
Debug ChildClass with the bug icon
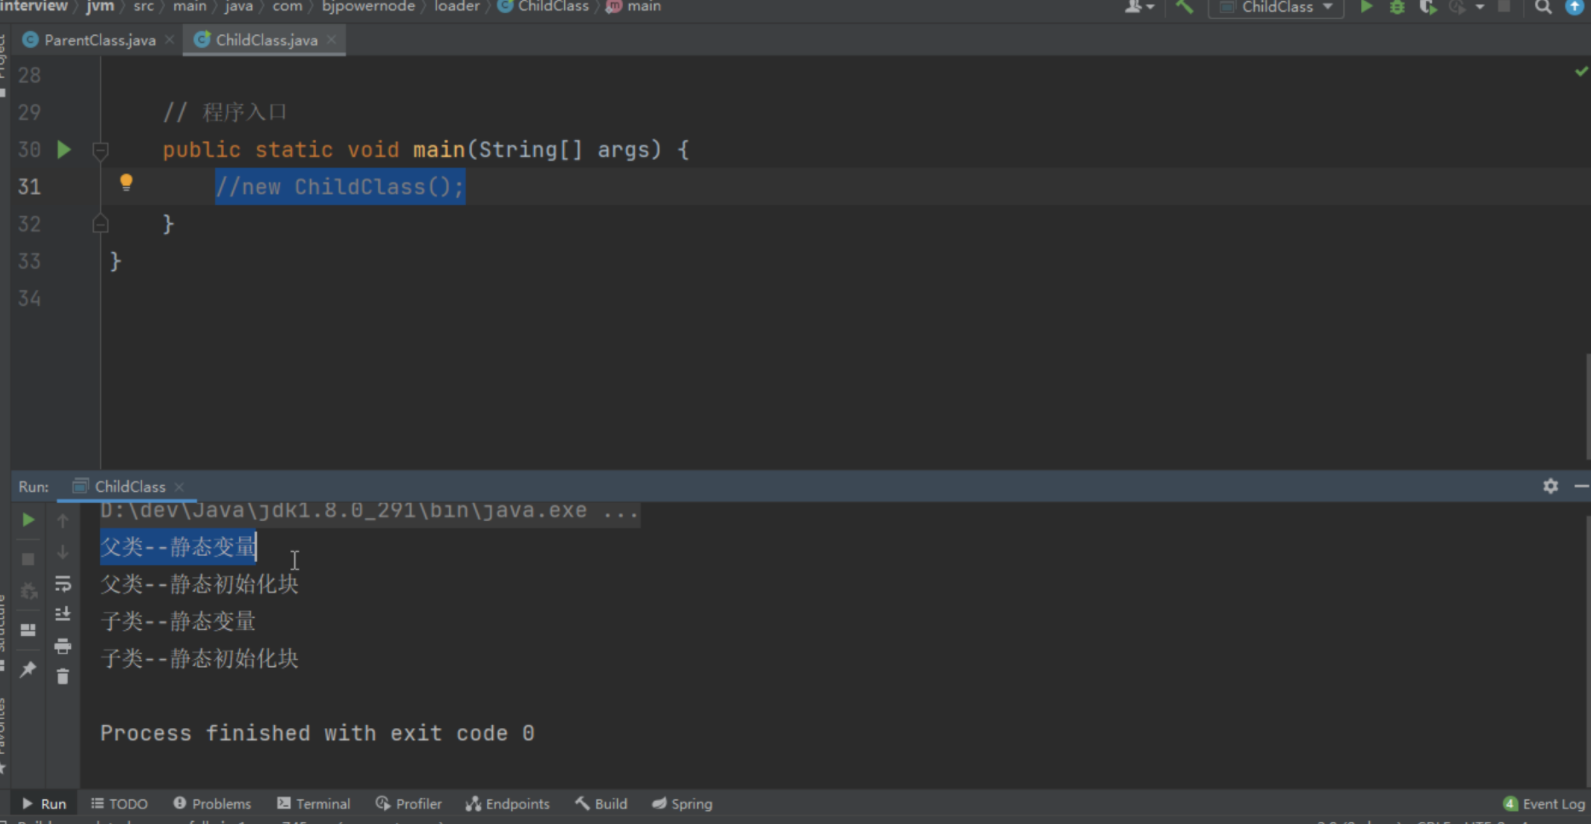1397,7
